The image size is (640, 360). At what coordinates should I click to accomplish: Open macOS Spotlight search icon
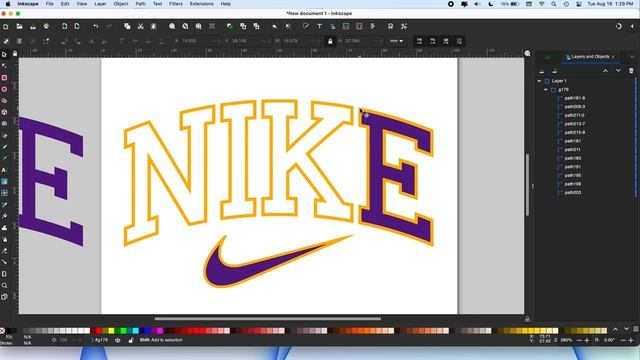point(554,4)
